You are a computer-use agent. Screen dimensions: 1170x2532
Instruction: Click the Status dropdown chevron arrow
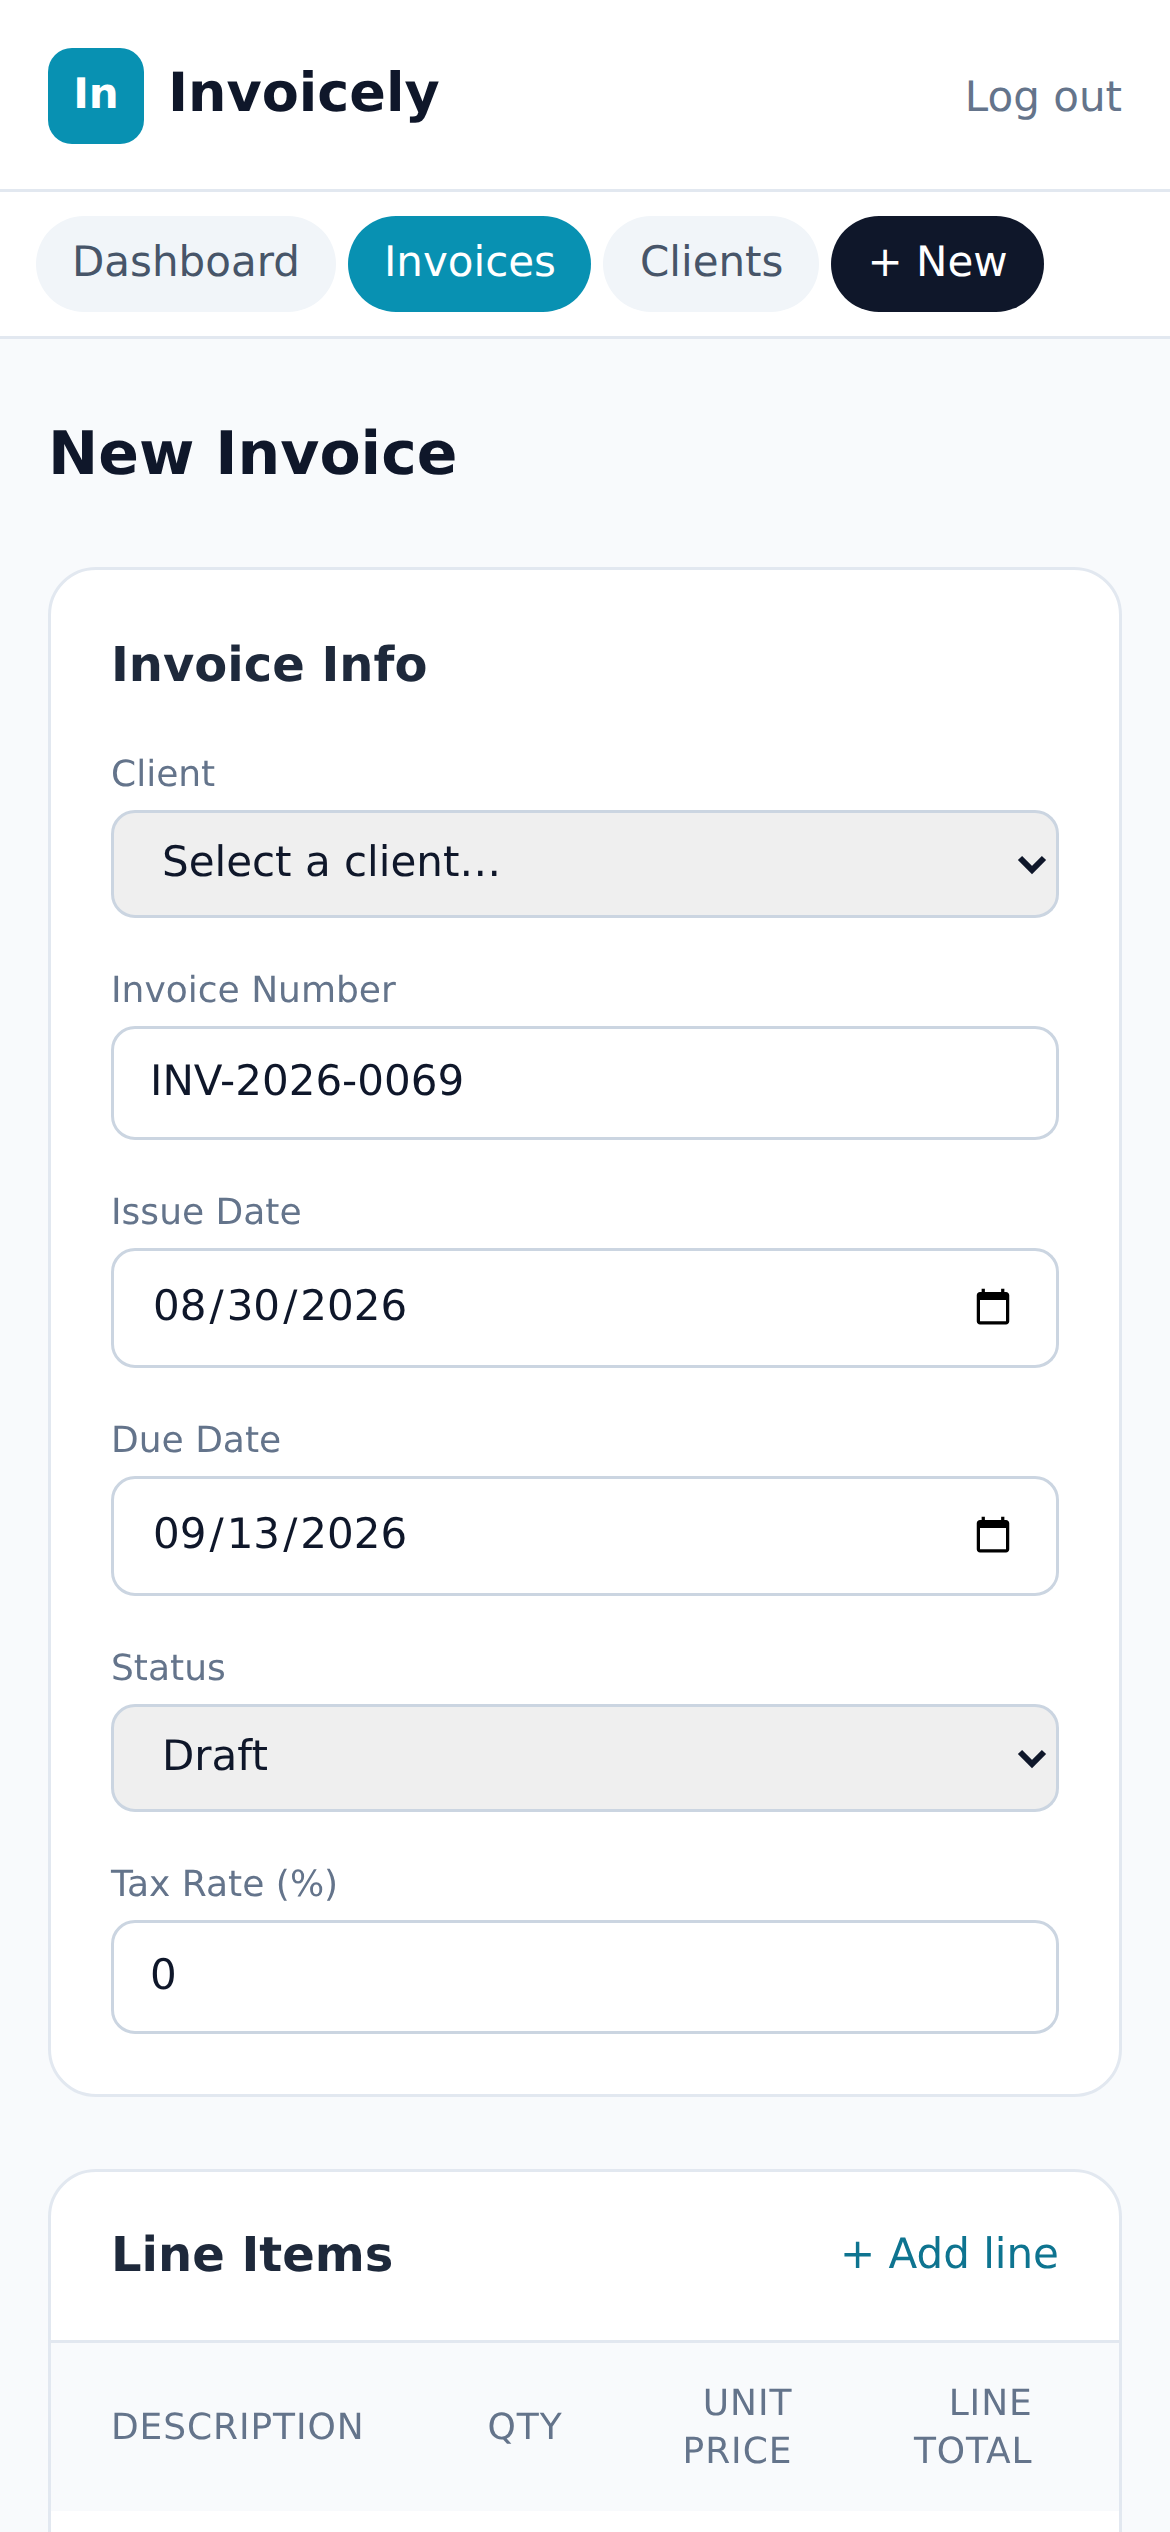(x=1031, y=1758)
